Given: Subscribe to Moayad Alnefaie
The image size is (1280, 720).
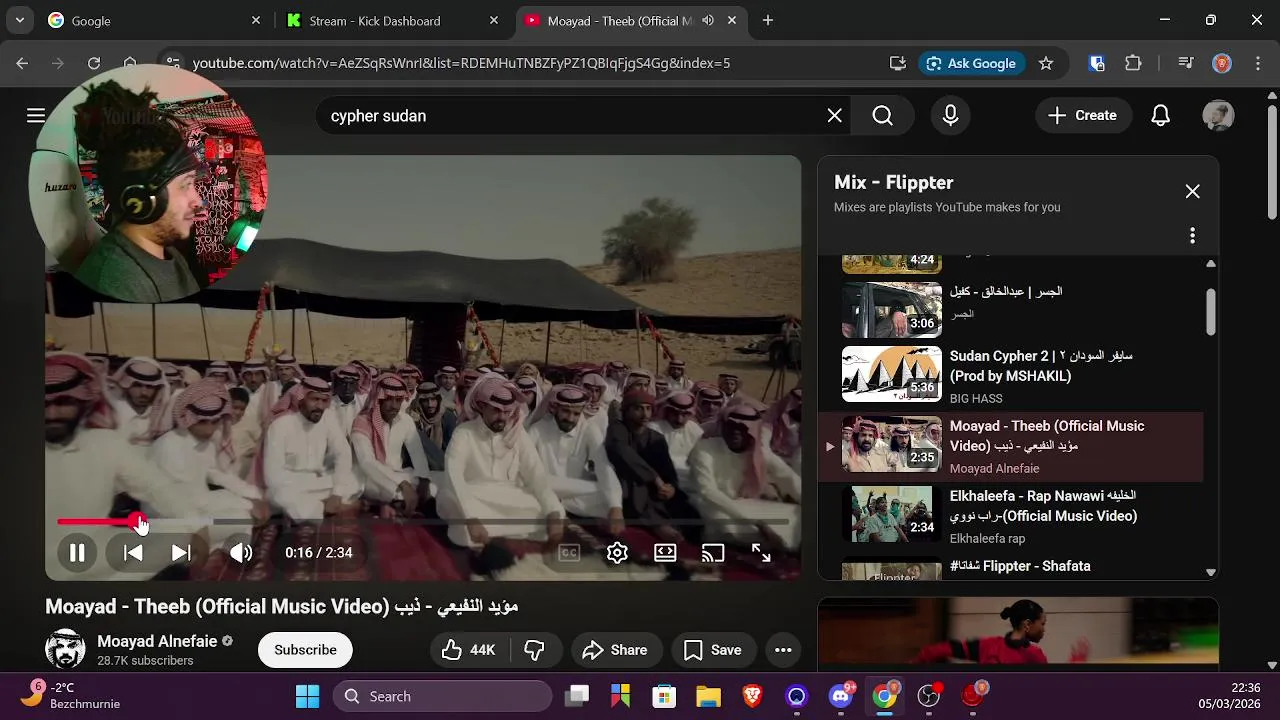Looking at the screenshot, I should [305, 650].
